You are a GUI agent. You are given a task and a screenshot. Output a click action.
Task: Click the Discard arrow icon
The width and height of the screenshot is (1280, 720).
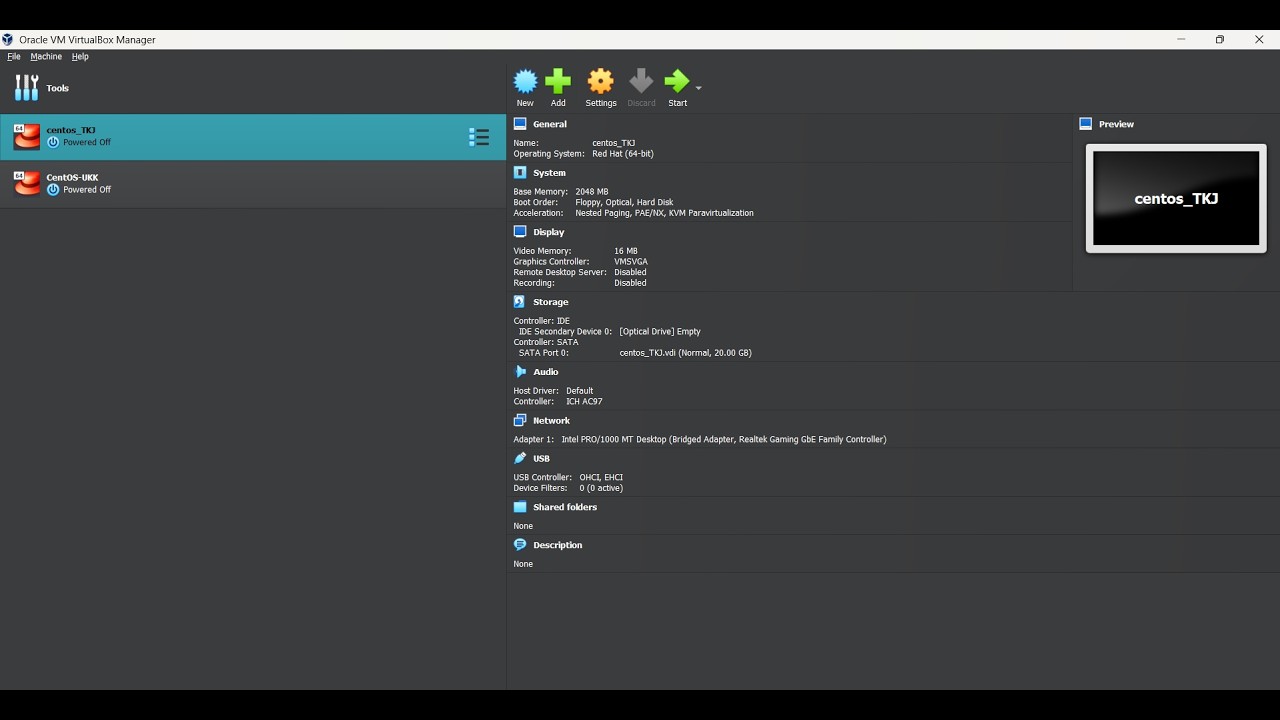click(641, 81)
